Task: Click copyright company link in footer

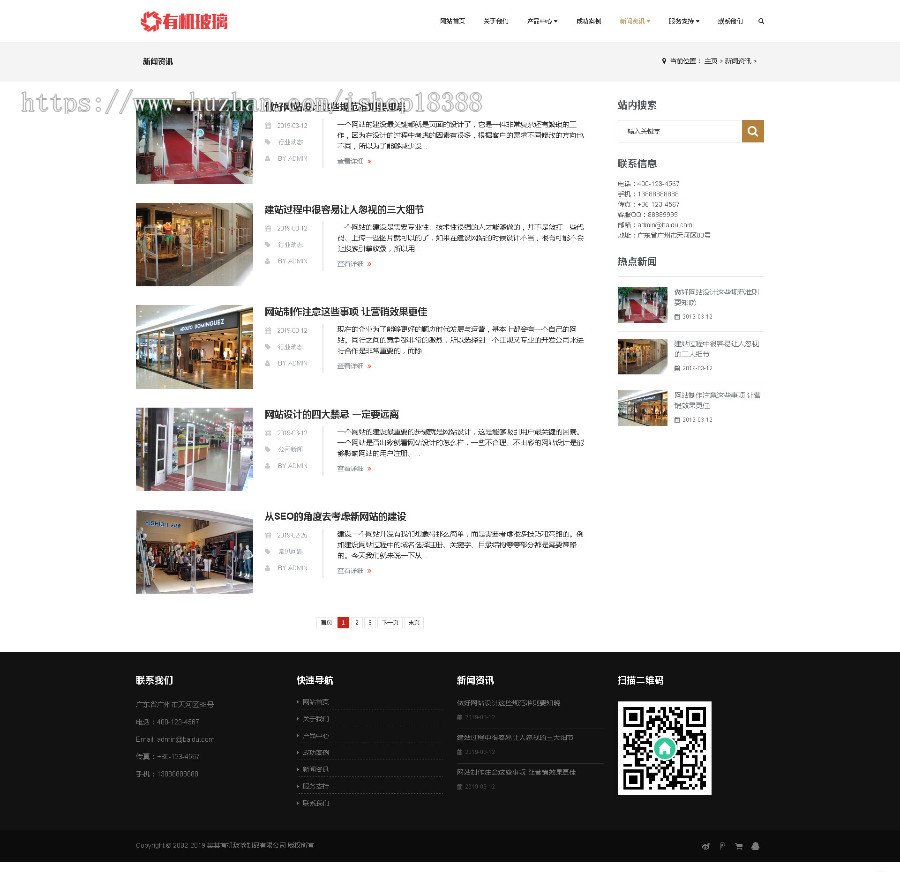Action: click(249, 846)
